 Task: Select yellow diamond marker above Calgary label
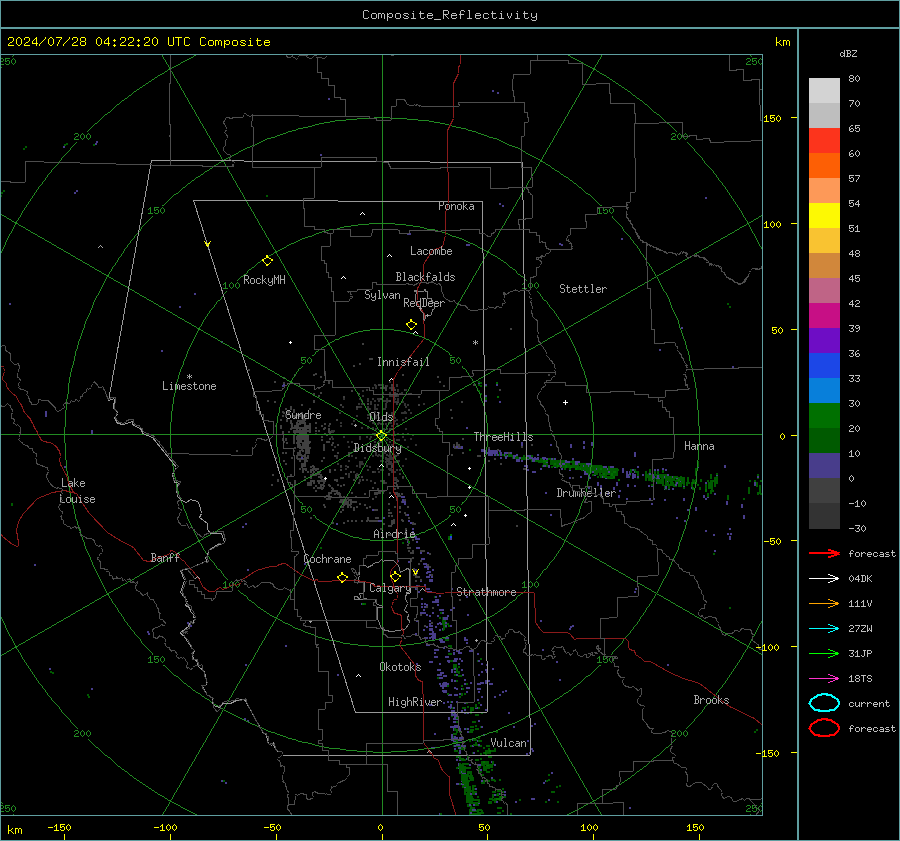tap(395, 576)
